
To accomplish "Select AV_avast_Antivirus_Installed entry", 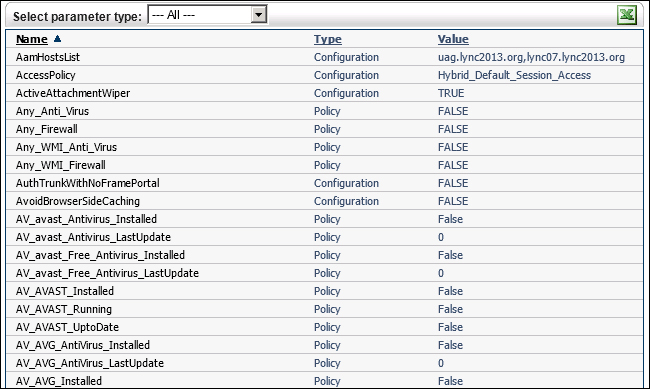I will [86, 219].
